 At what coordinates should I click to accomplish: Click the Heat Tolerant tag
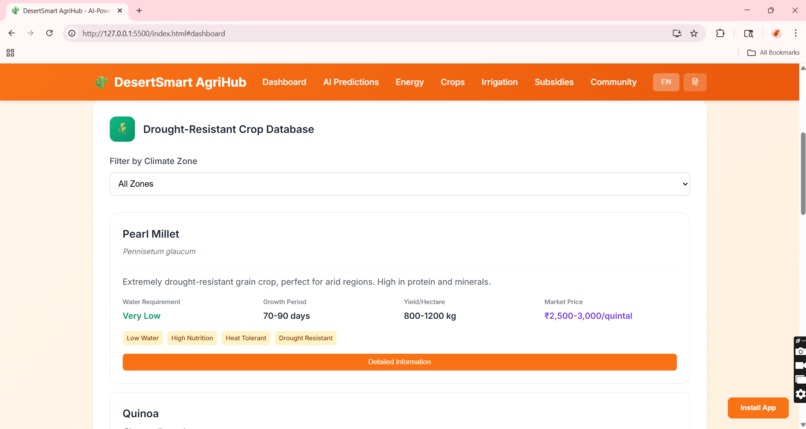[x=246, y=338]
